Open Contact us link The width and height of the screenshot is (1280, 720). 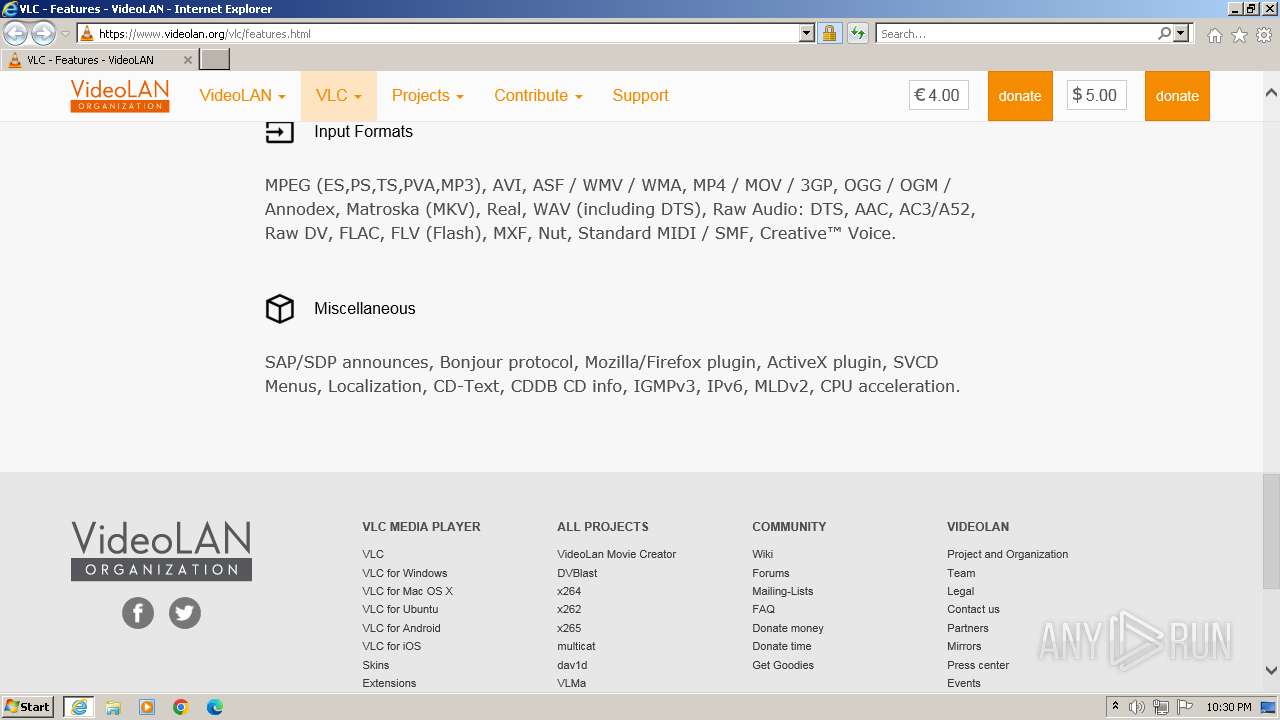coord(973,609)
